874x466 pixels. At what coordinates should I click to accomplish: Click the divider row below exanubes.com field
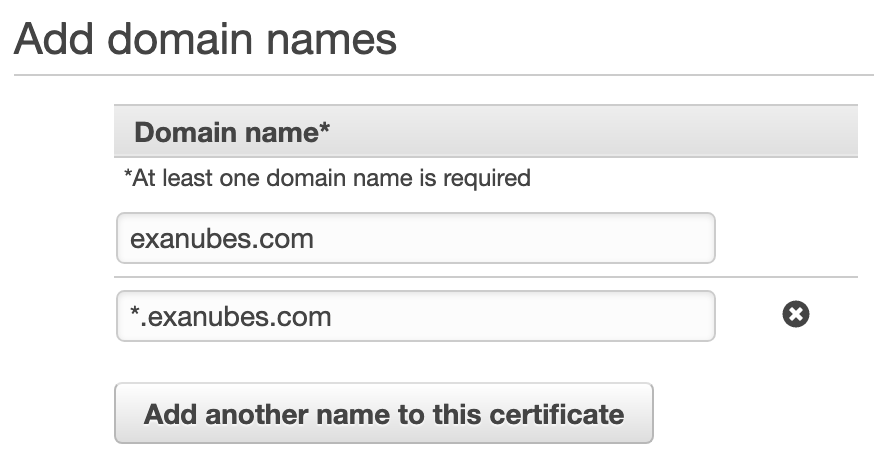tap(485, 276)
